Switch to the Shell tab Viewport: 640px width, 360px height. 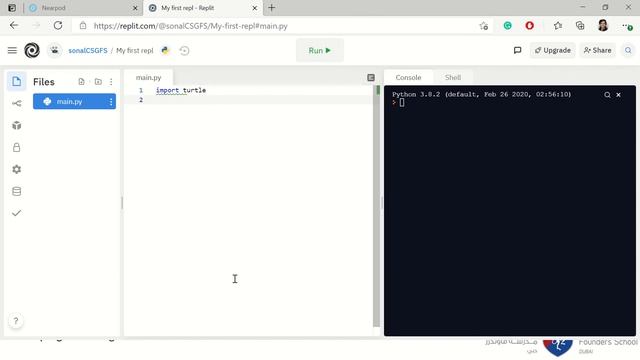(x=453, y=78)
